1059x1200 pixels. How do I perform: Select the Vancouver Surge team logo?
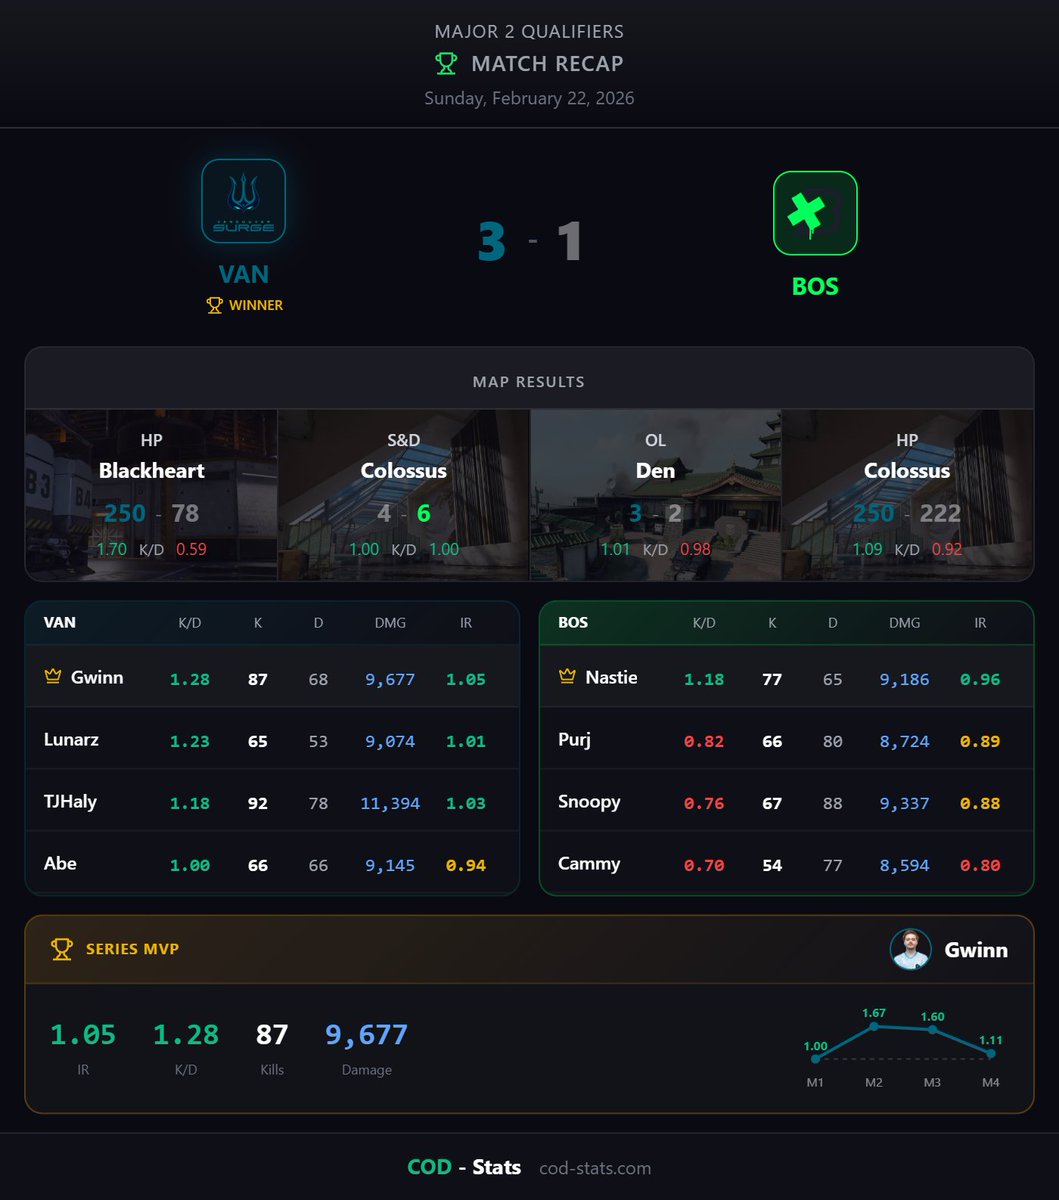(x=243, y=200)
